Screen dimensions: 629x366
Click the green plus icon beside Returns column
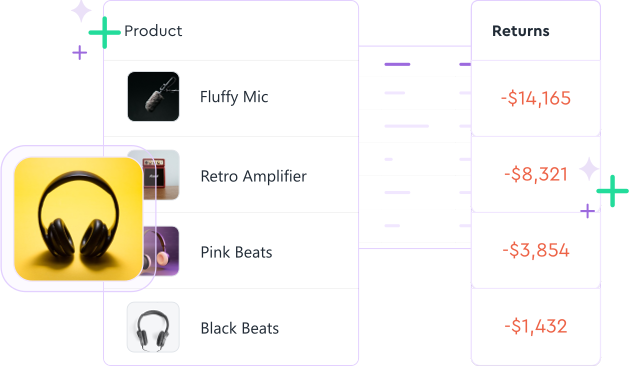(x=612, y=191)
